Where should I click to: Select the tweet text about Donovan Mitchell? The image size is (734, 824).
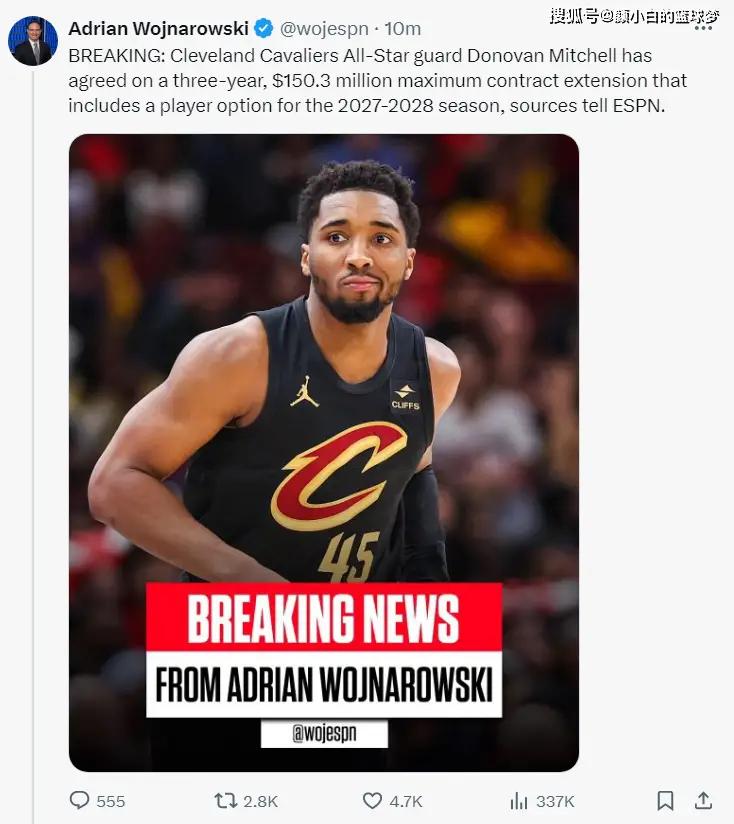pyautogui.click(x=377, y=80)
